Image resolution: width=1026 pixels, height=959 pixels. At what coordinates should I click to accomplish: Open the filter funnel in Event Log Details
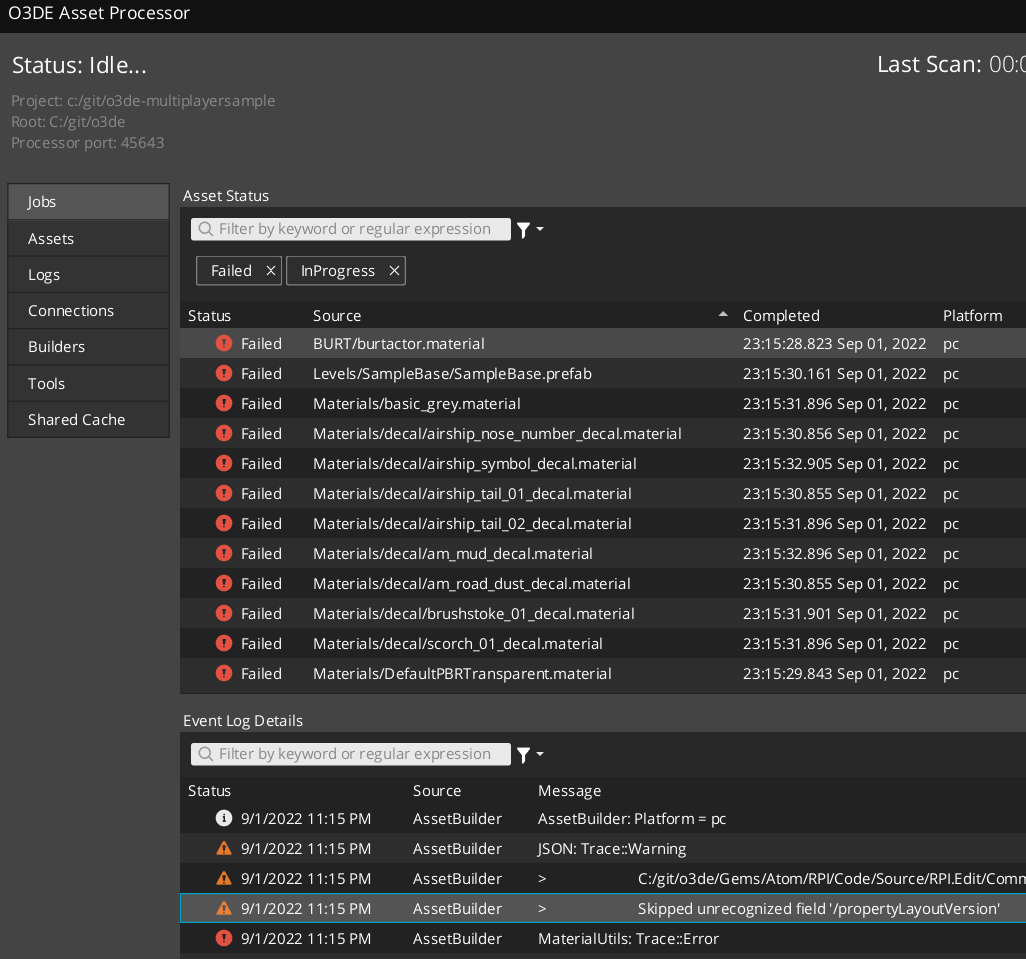(523, 754)
